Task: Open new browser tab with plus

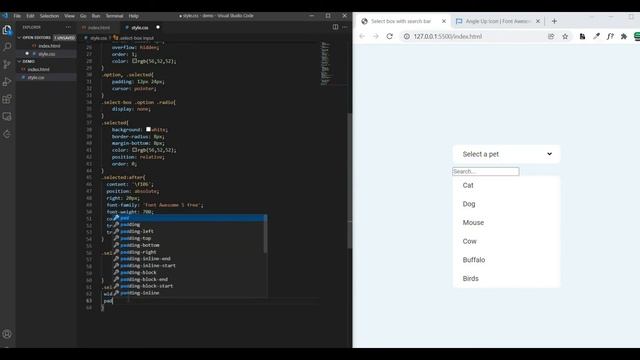Action: 554,21
